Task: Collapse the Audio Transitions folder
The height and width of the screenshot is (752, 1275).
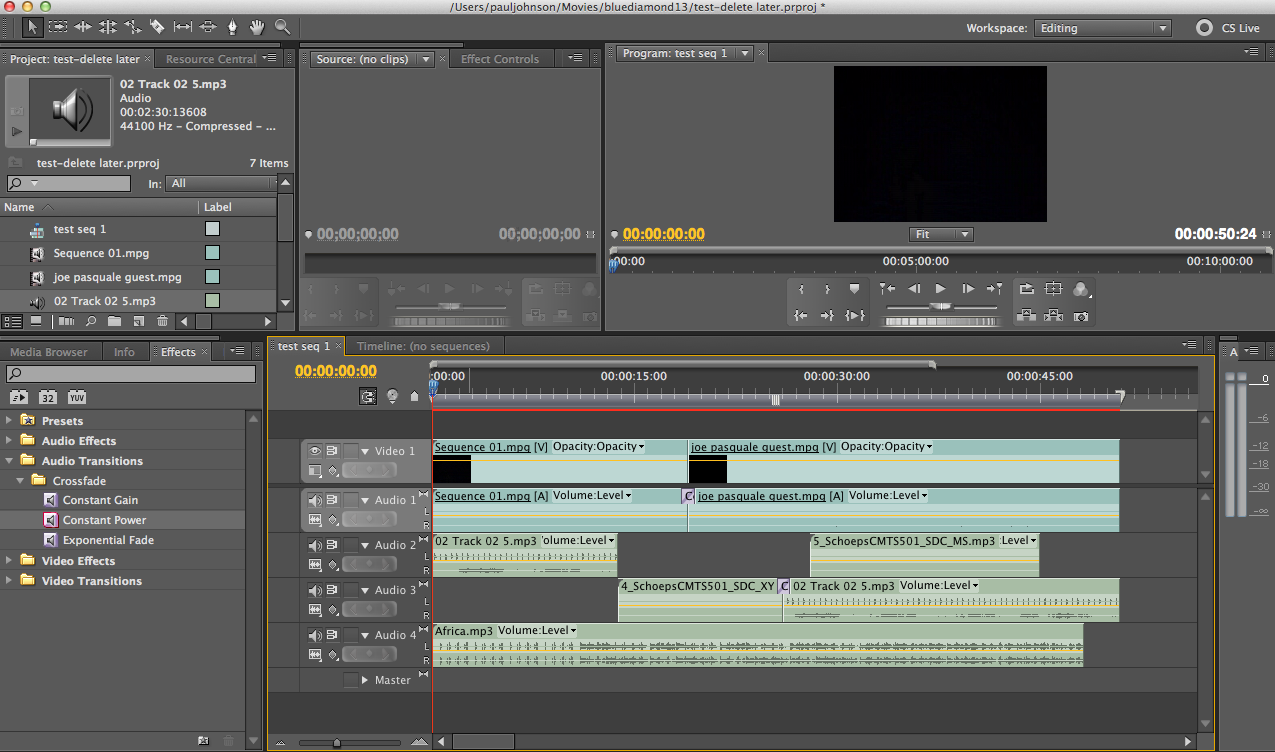Action: click(9, 461)
